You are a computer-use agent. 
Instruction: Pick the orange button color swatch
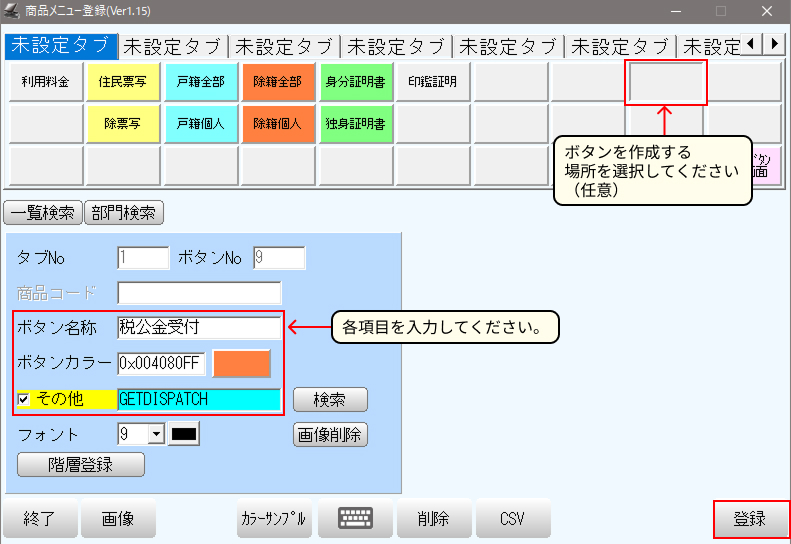(x=241, y=363)
